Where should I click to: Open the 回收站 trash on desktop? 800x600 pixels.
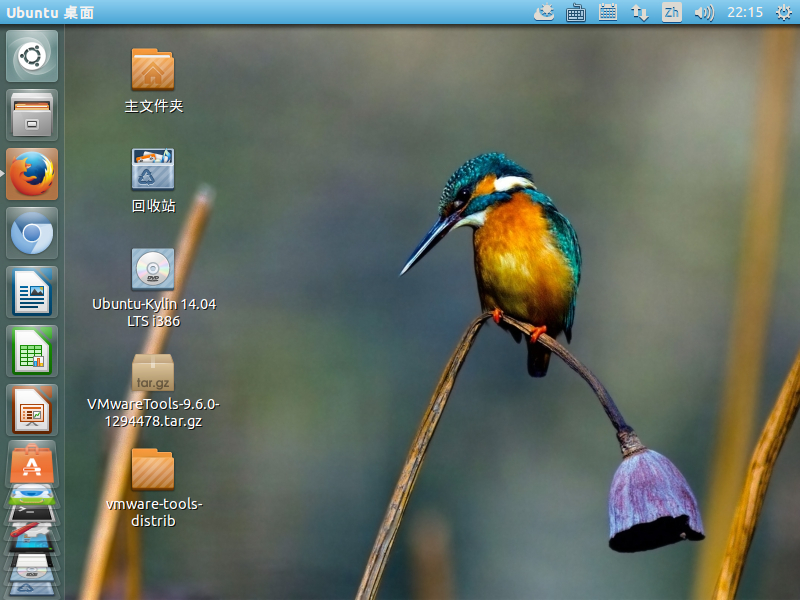153,181
